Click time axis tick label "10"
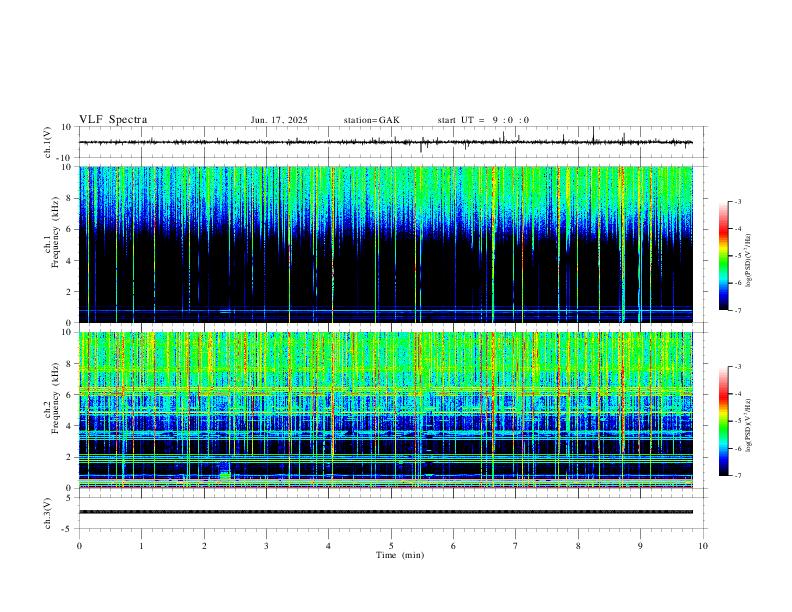 pyautogui.click(x=703, y=546)
